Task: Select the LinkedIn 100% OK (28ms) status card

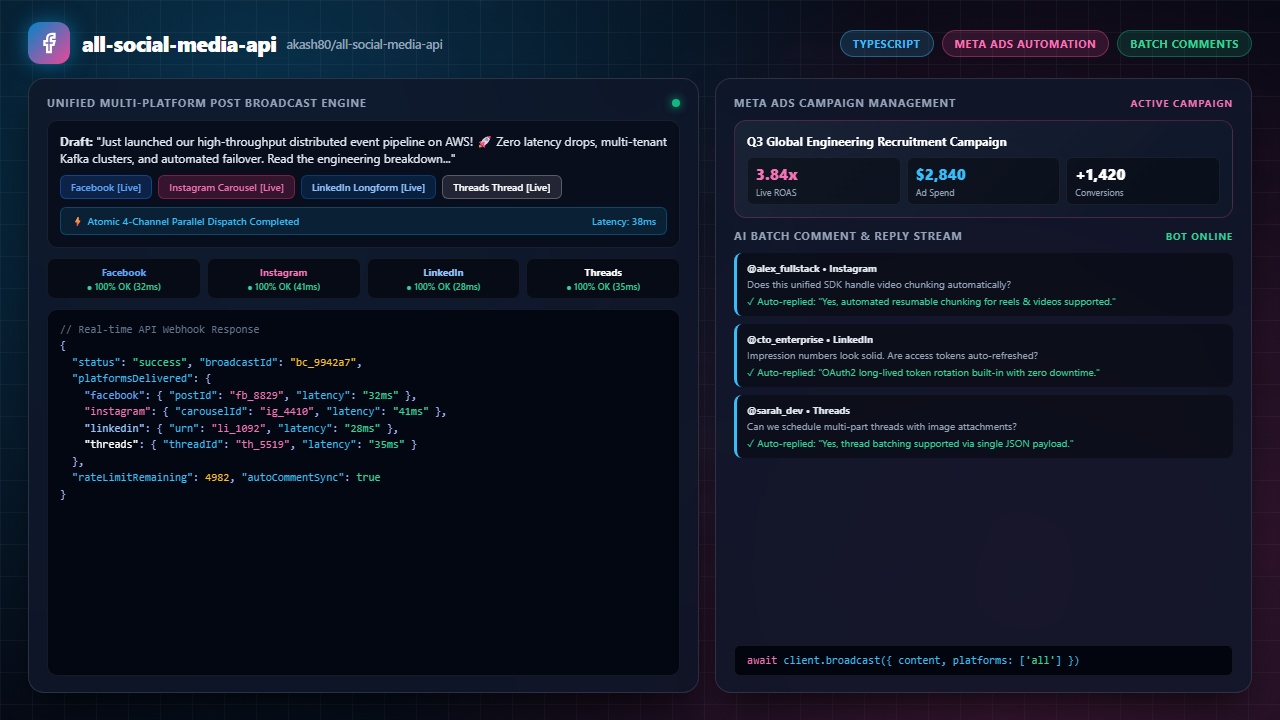Action: (x=443, y=279)
